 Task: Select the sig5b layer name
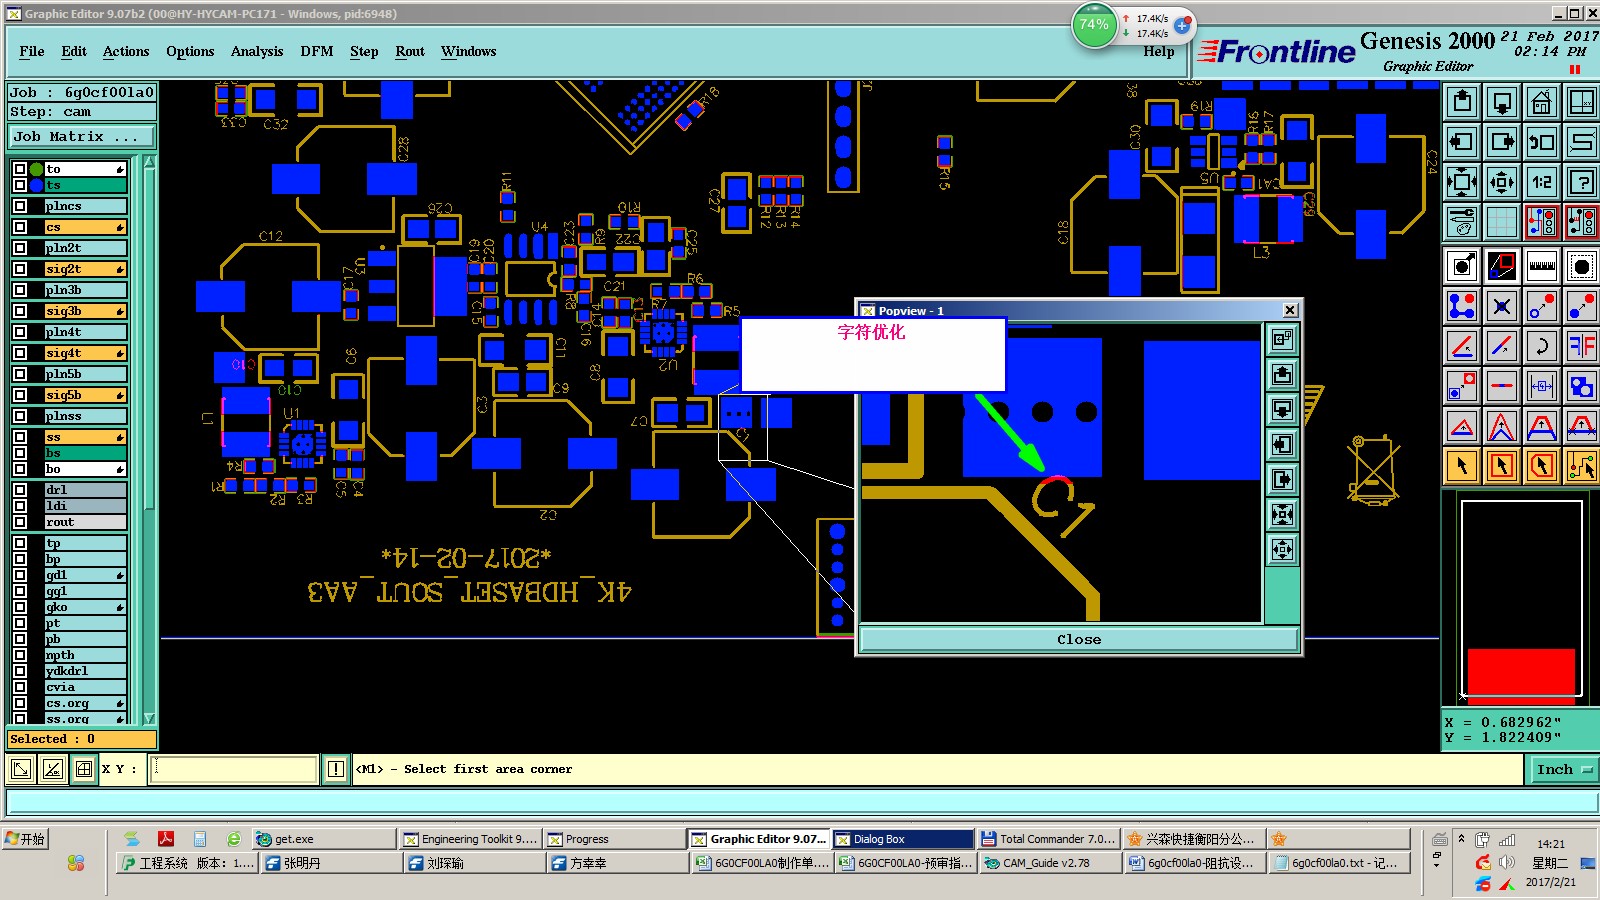pos(85,395)
